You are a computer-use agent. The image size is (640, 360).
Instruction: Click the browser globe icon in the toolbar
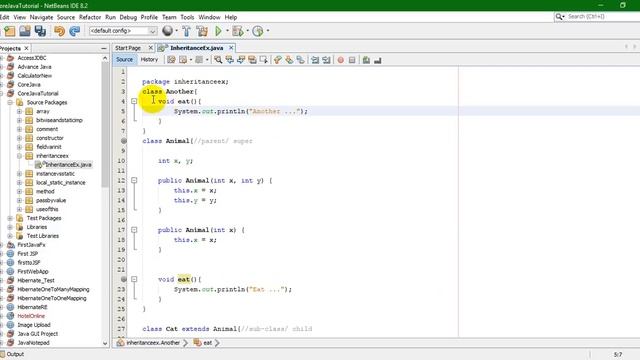167,31
